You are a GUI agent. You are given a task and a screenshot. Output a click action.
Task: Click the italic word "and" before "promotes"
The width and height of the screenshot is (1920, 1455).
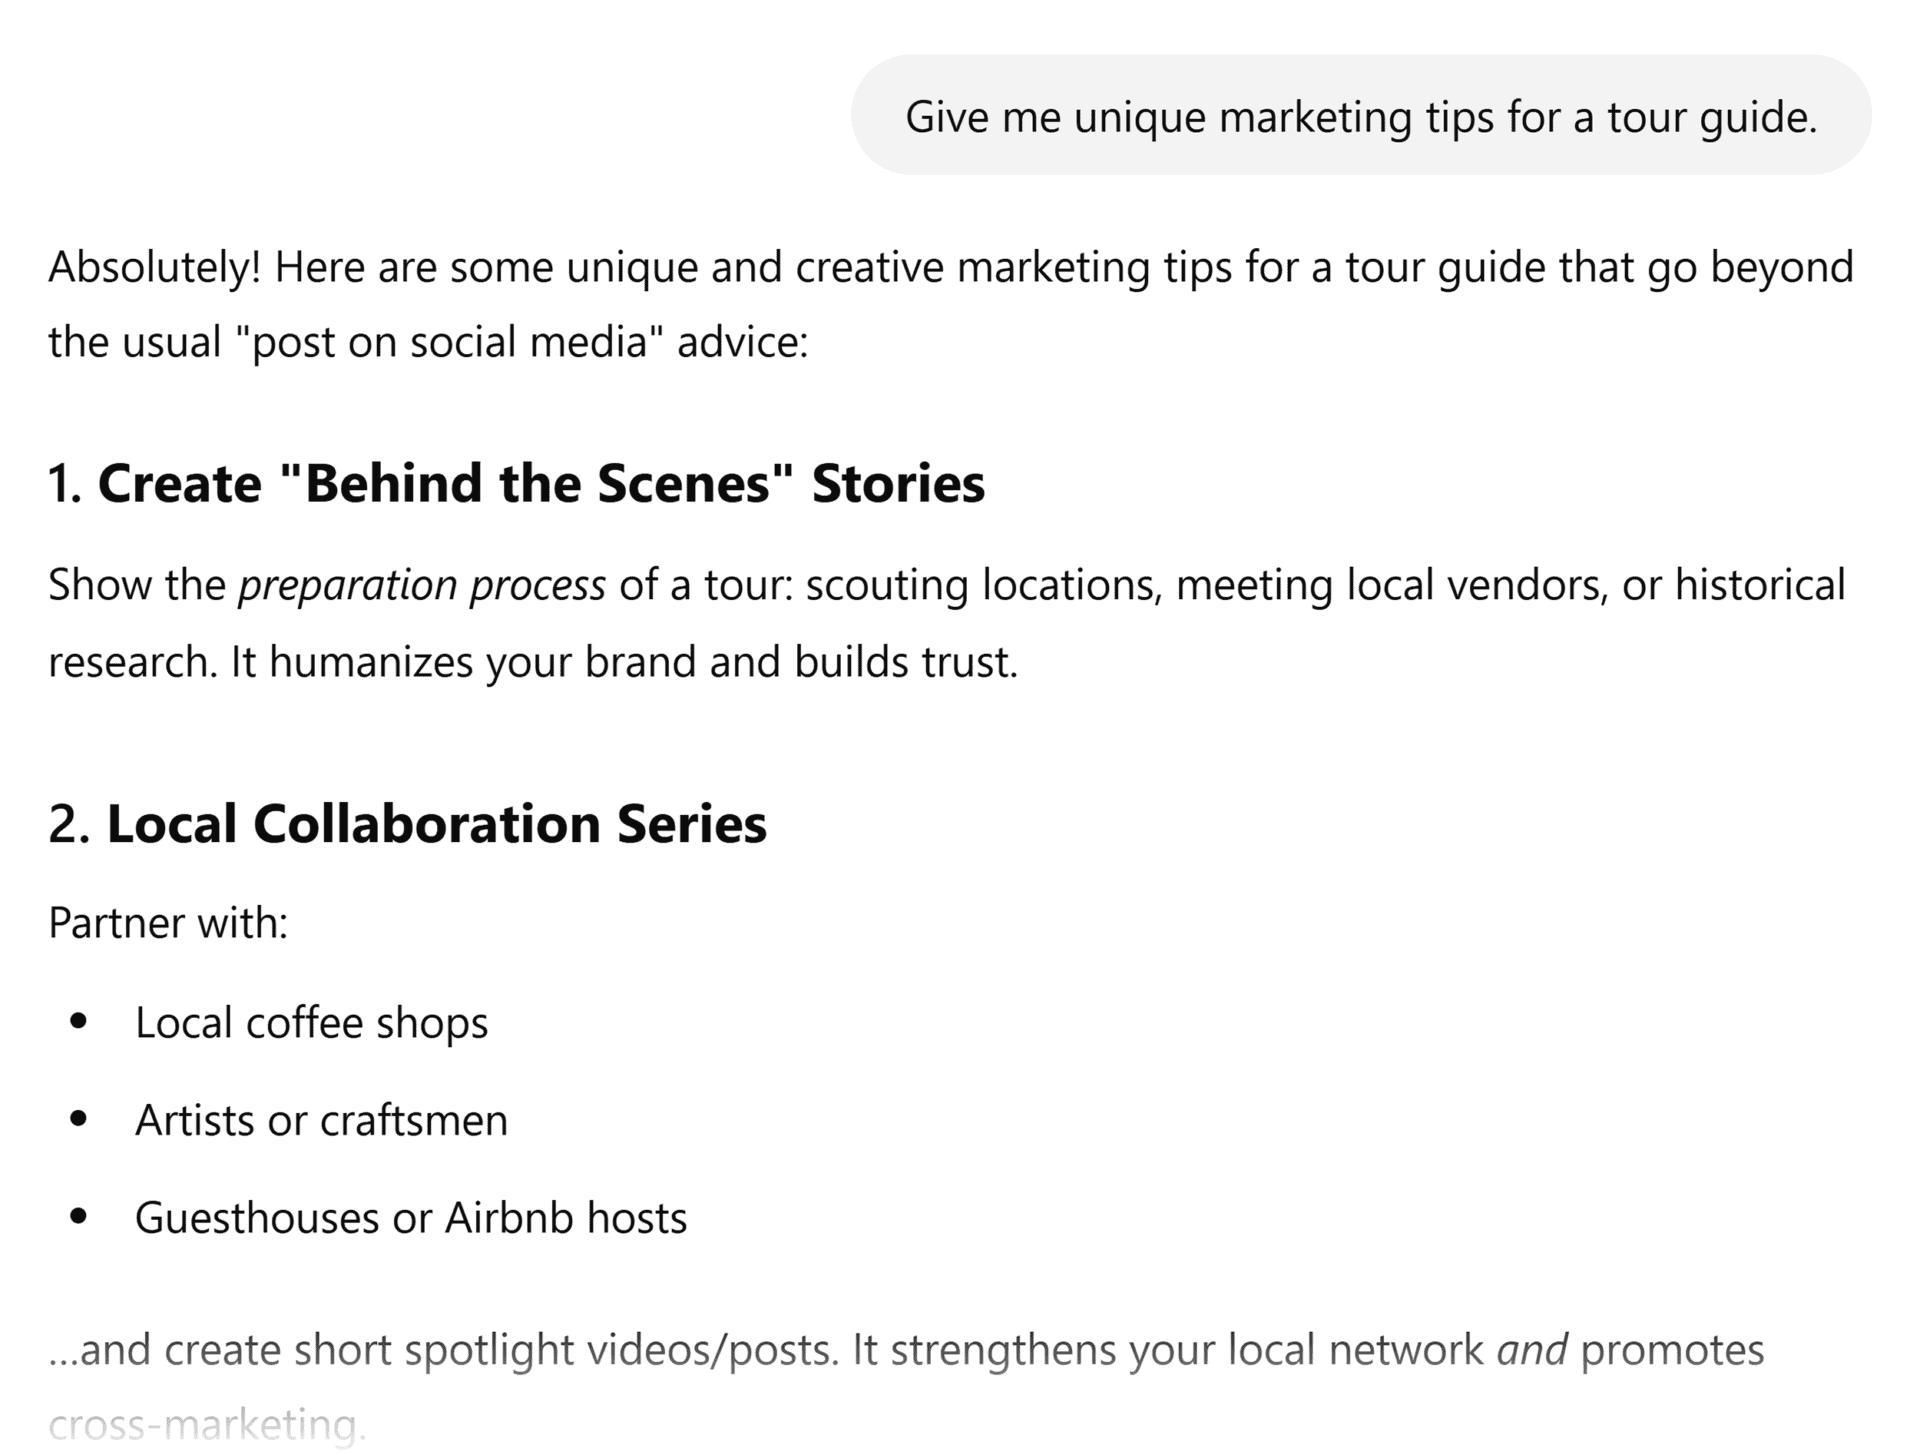click(1531, 1350)
